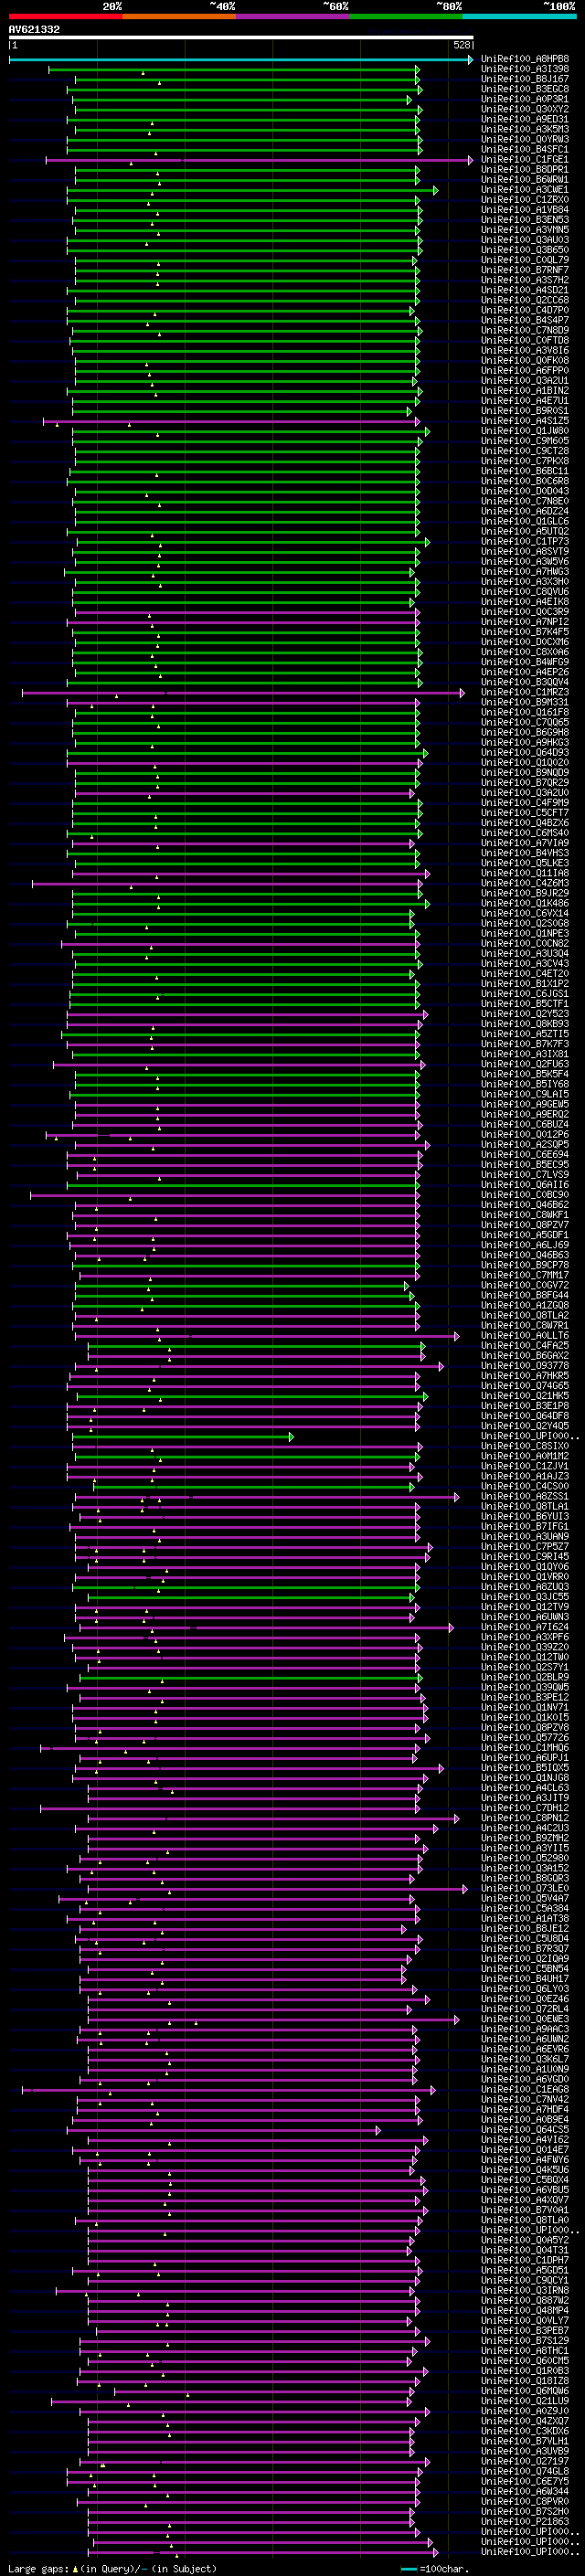Open hit UniRef100_C7LVS9
The image size is (585, 2576).
[525, 1174]
